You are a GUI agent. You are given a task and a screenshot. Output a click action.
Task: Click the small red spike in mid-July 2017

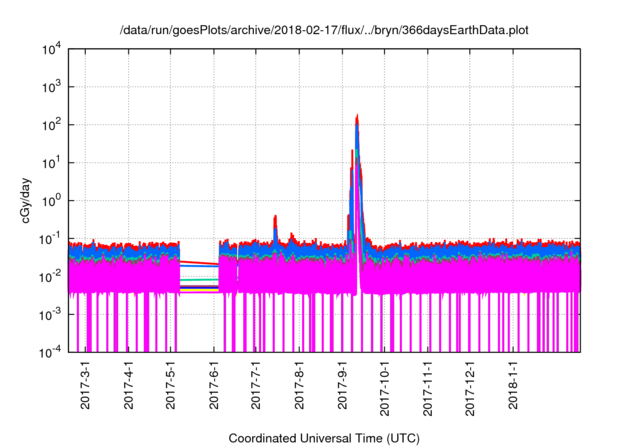tap(275, 217)
